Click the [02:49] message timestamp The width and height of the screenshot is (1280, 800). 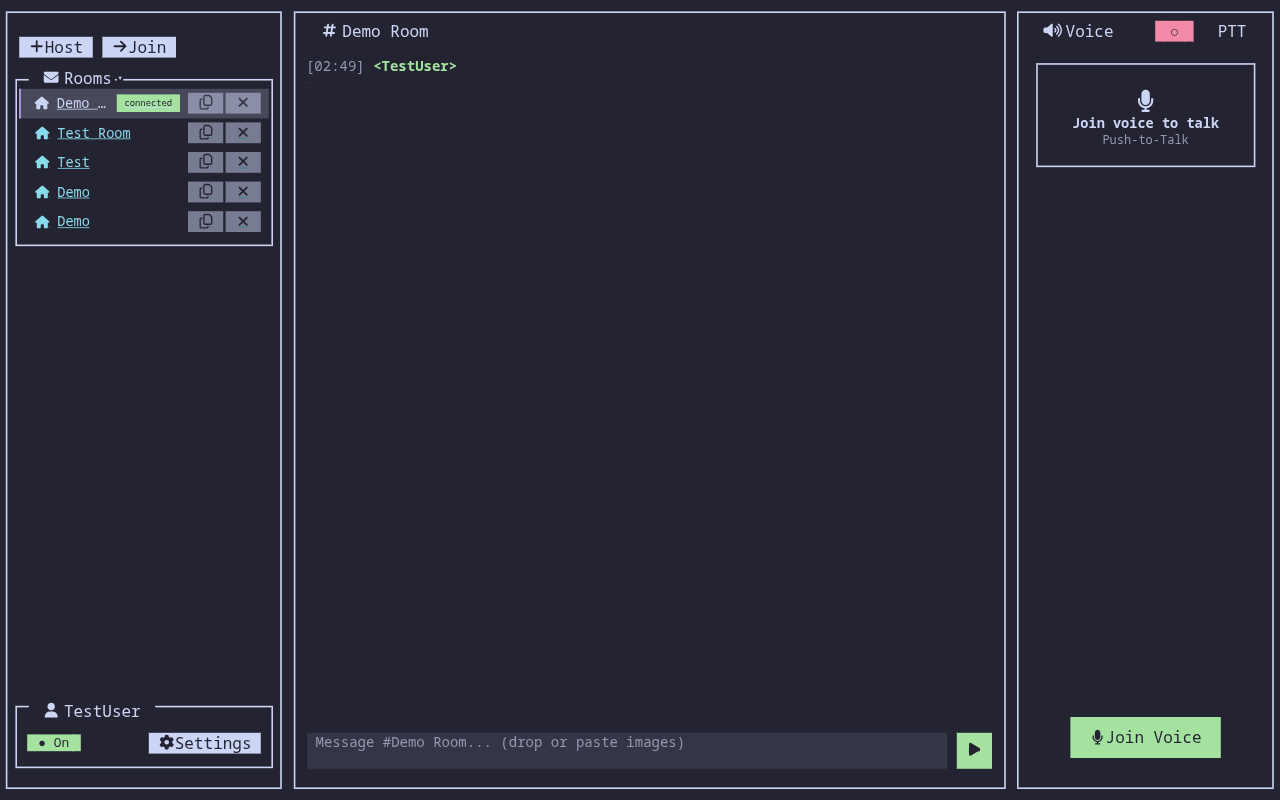tap(335, 66)
